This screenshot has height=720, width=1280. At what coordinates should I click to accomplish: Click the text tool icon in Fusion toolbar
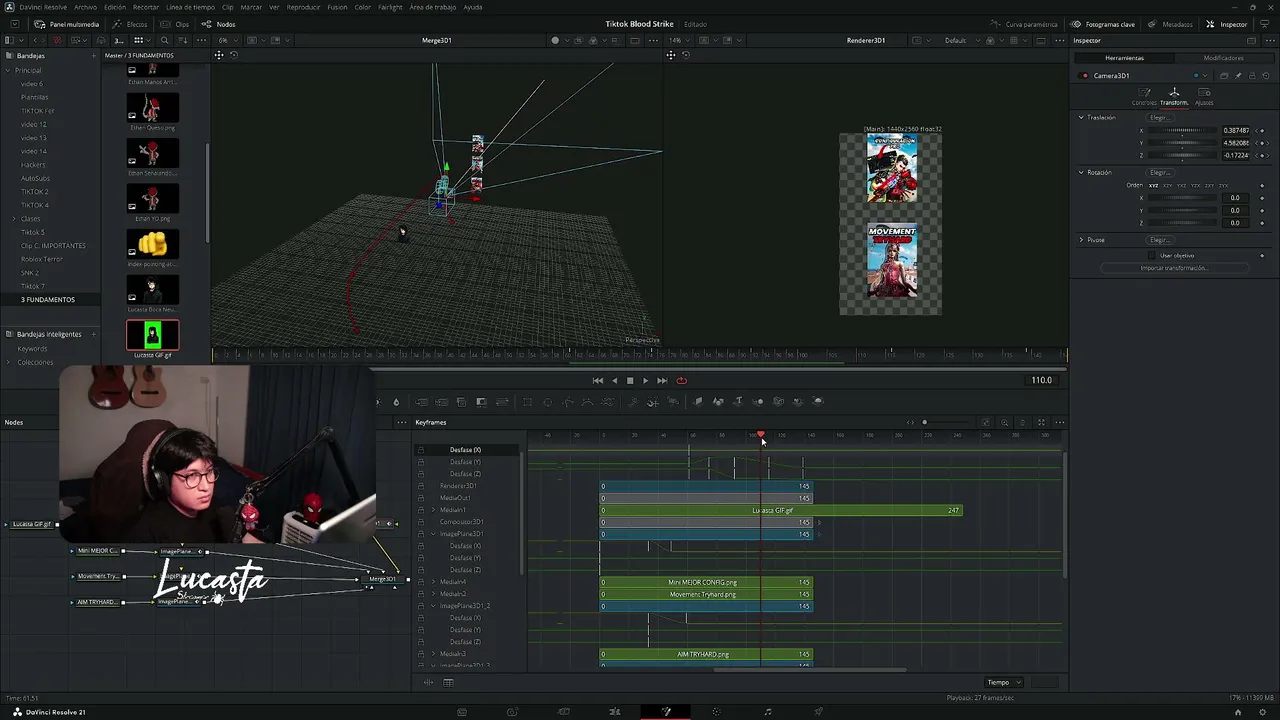point(738,402)
